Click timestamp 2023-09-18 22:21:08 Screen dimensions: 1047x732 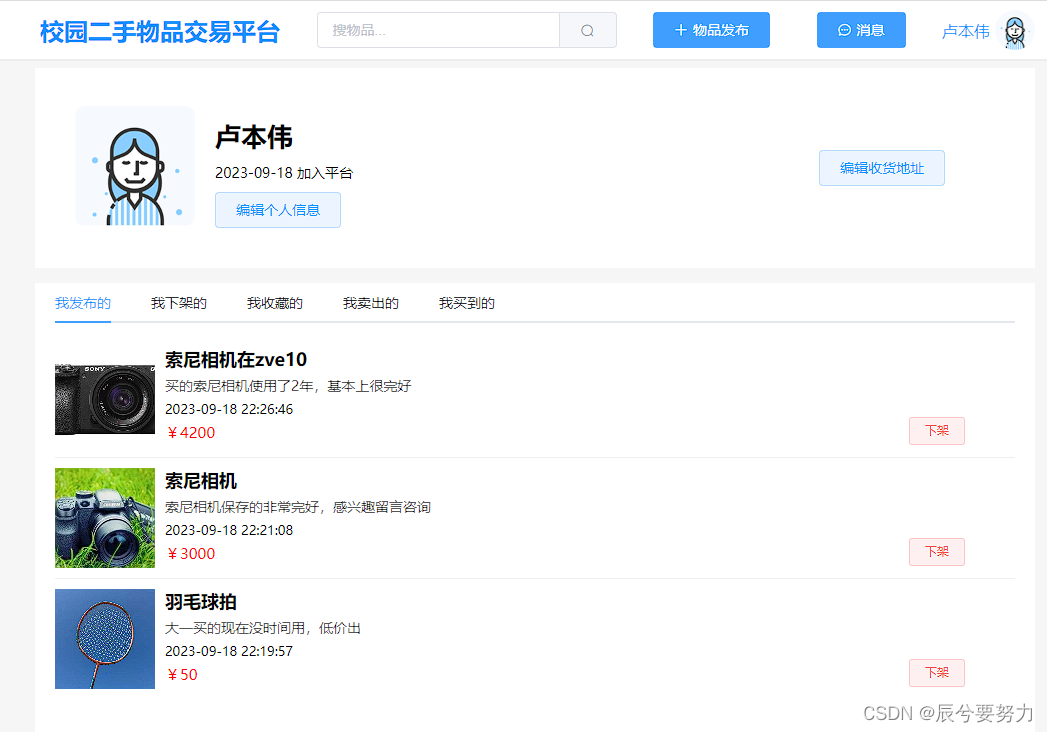click(x=229, y=530)
